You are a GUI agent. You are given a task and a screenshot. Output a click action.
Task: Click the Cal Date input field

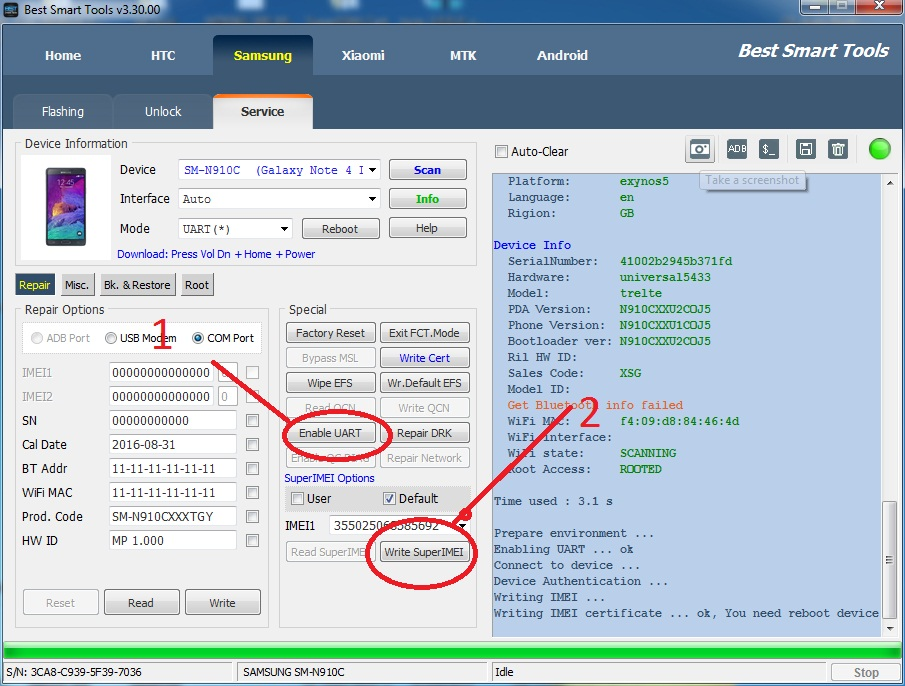173,444
